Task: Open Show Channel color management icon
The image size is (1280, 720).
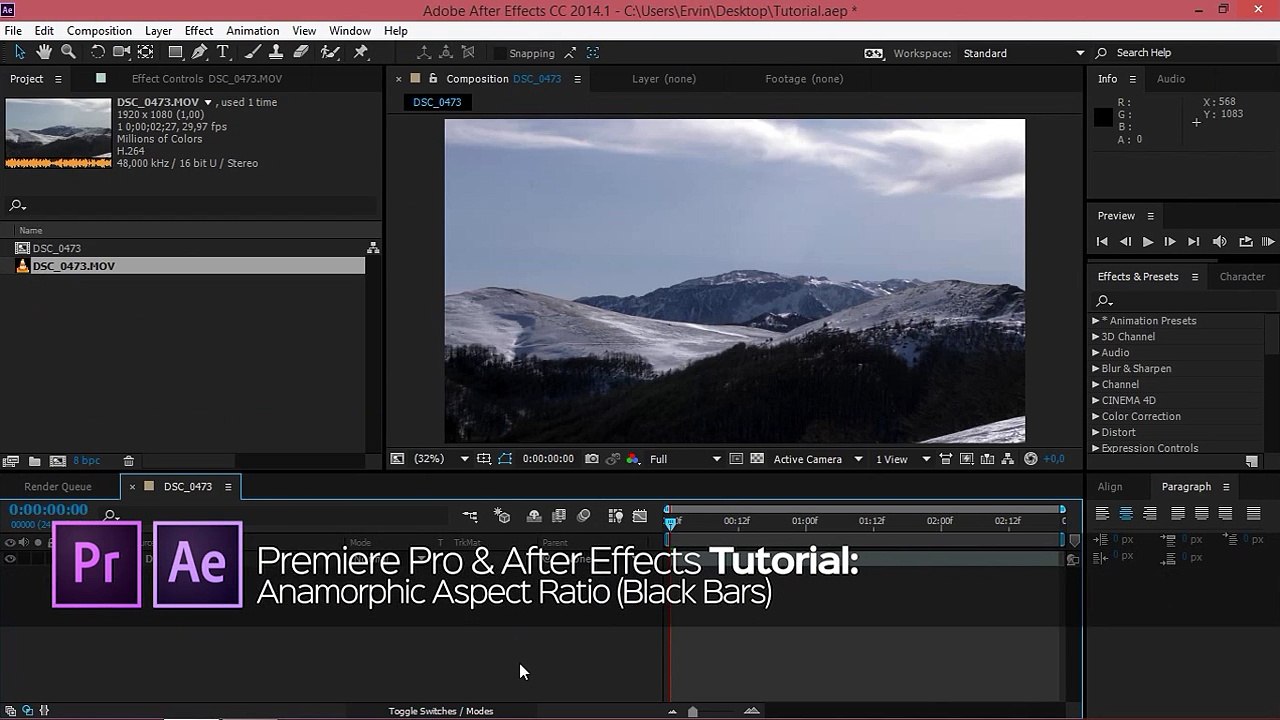Action: tap(633, 459)
